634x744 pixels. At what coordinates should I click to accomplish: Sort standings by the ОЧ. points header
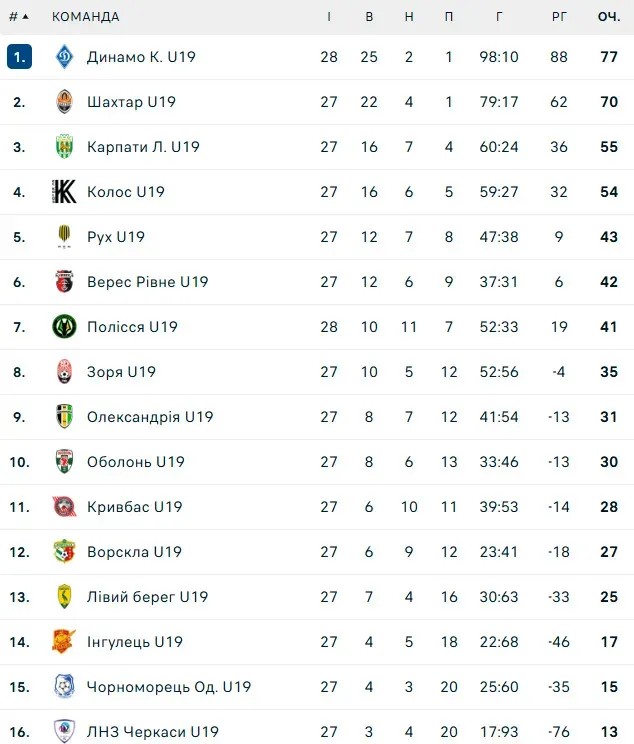[608, 17]
